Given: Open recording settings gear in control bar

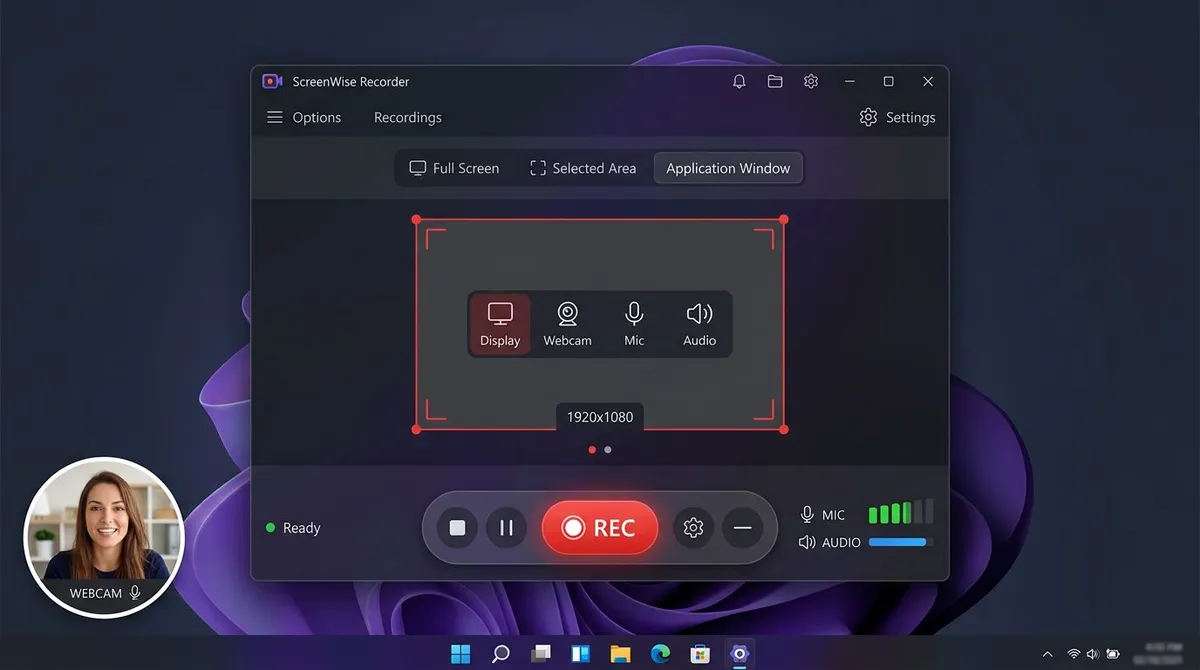Looking at the screenshot, I should coord(693,528).
